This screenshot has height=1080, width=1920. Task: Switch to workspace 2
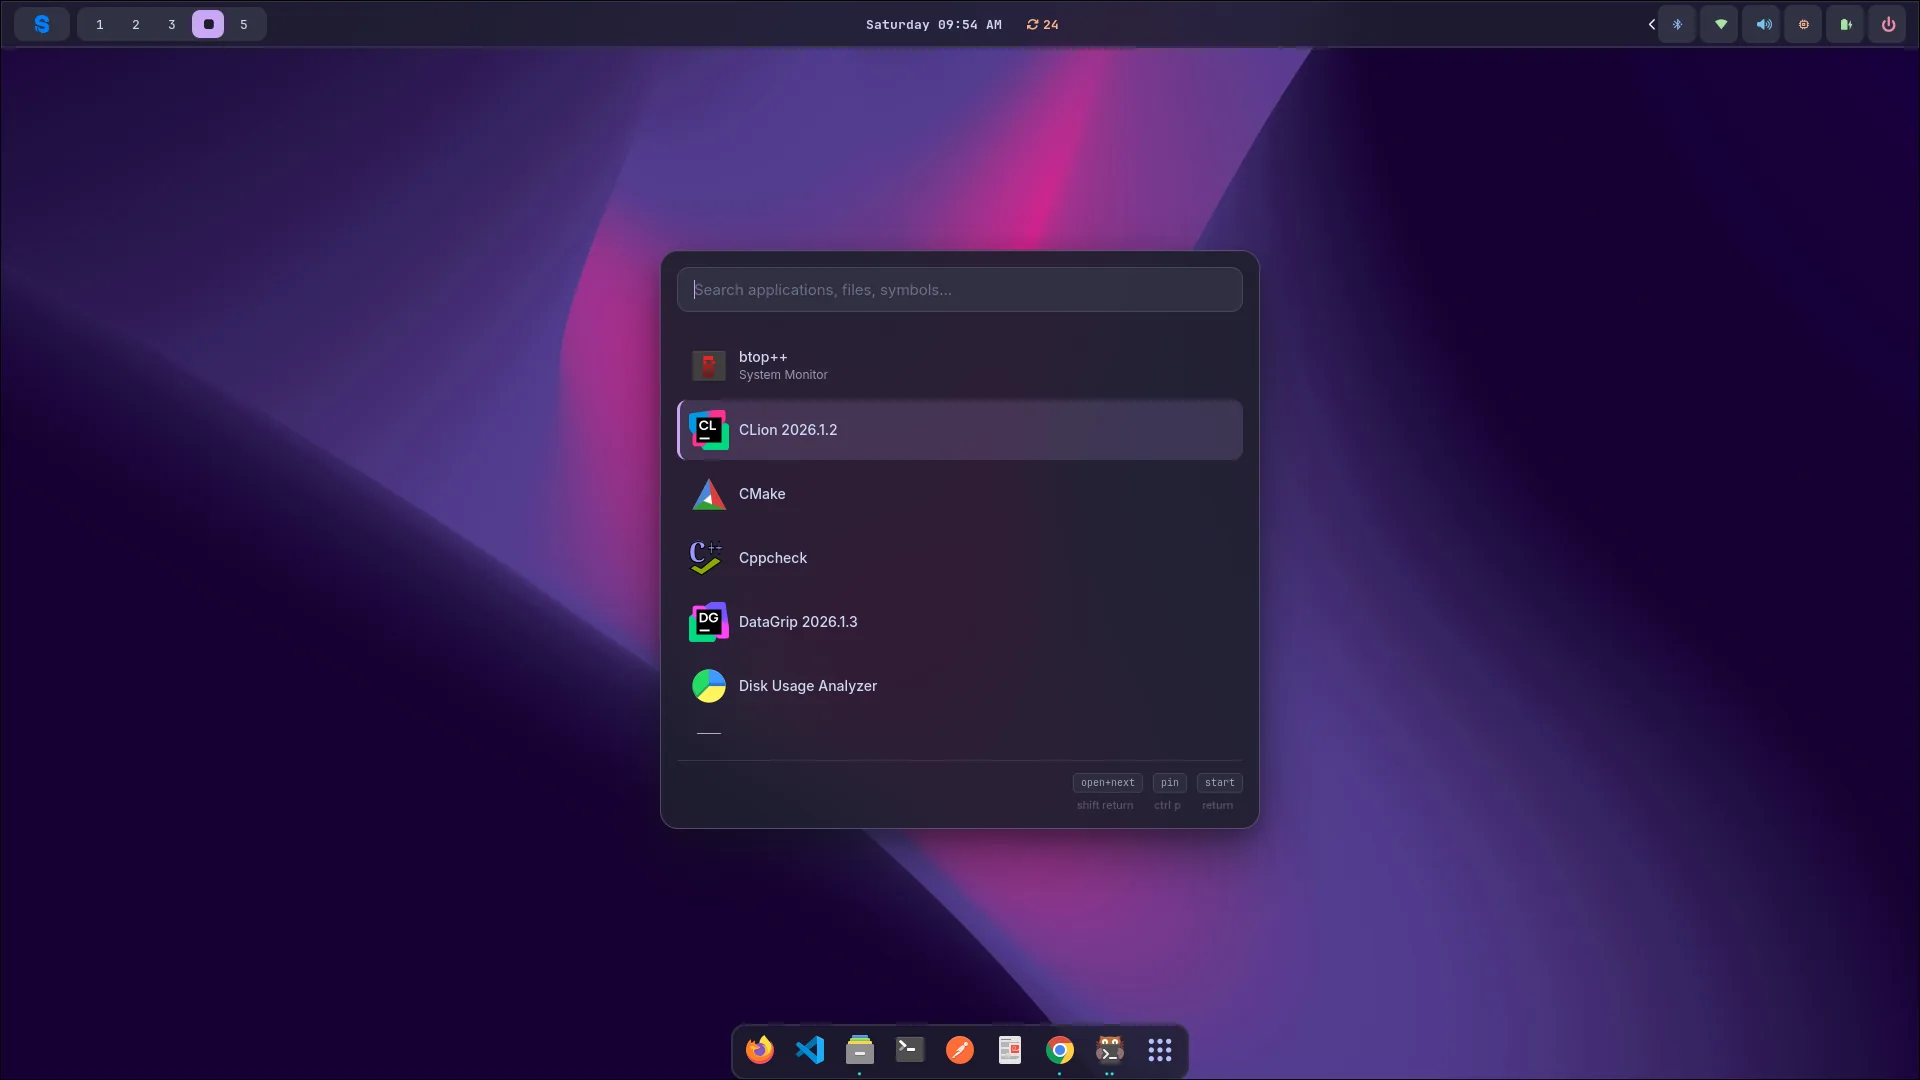pyautogui.click(x=136, y=24)
